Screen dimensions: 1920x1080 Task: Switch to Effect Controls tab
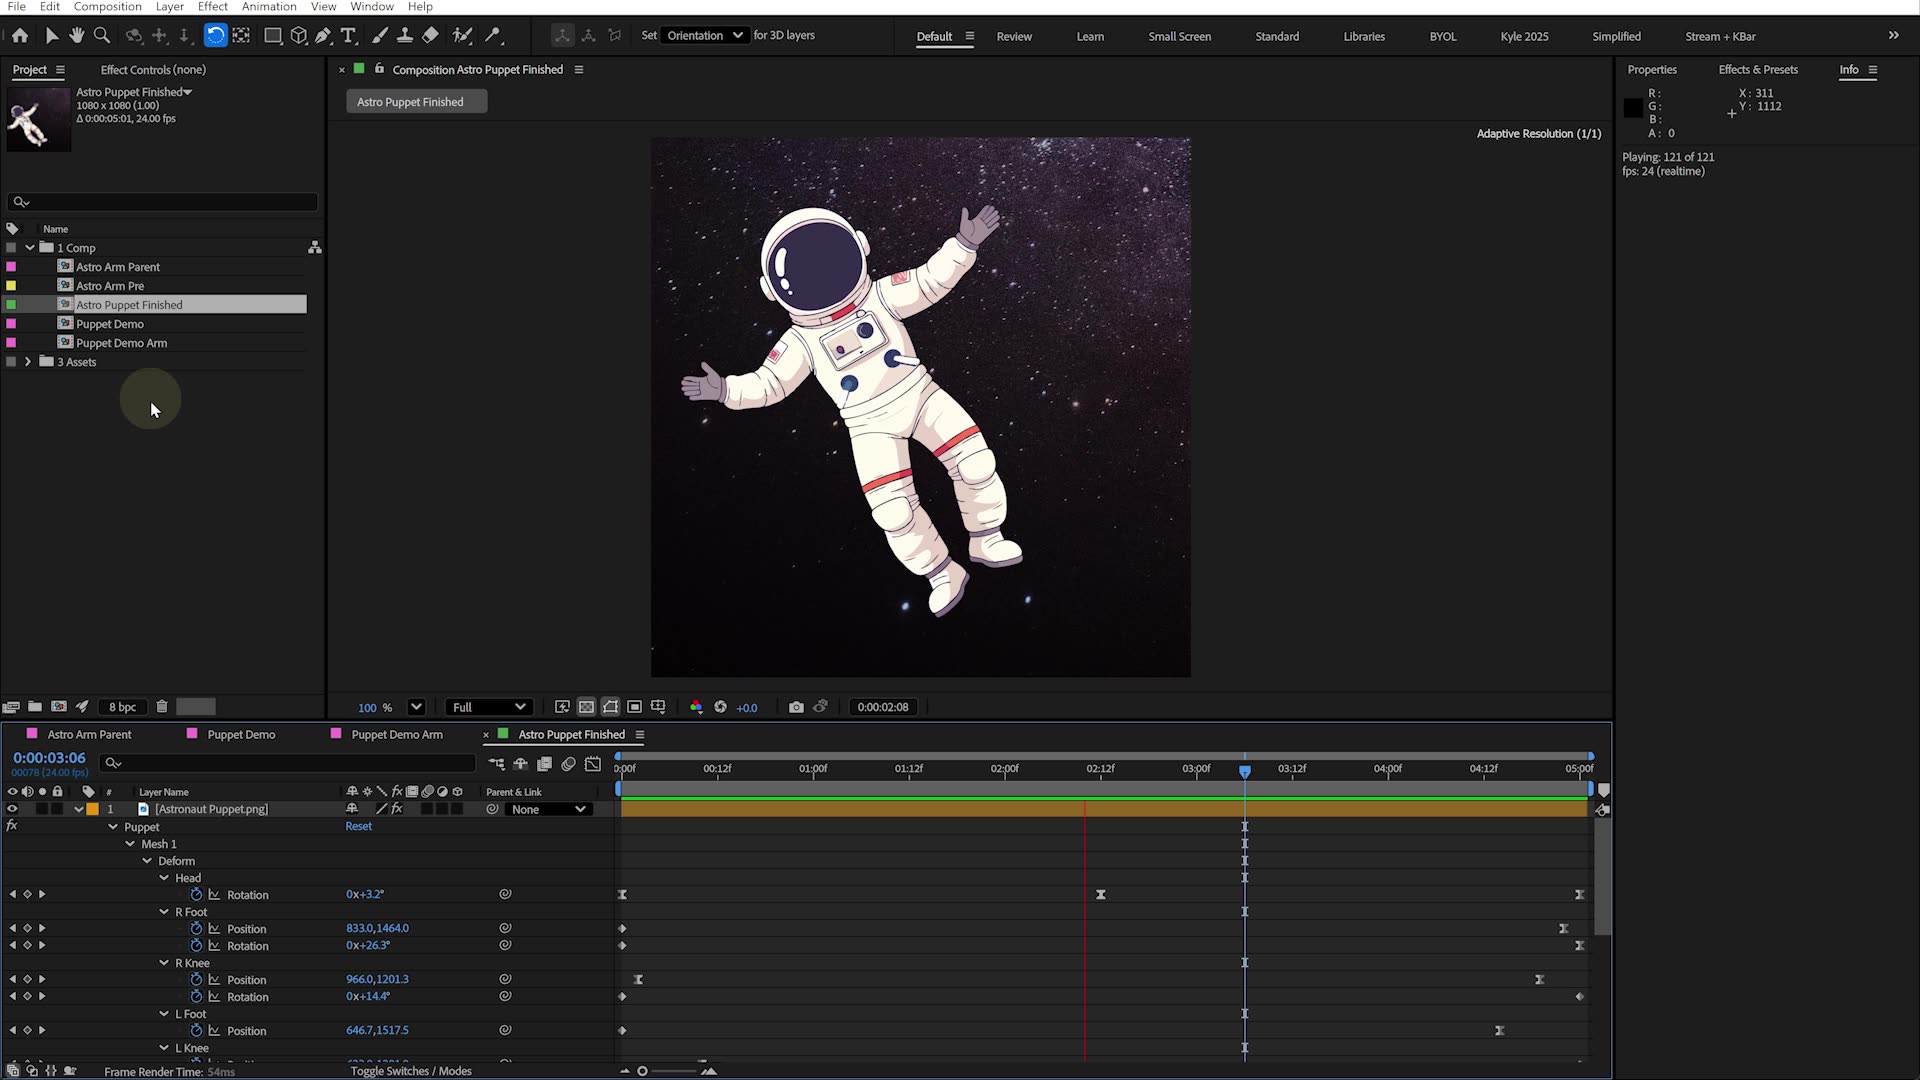coord(153,70)
